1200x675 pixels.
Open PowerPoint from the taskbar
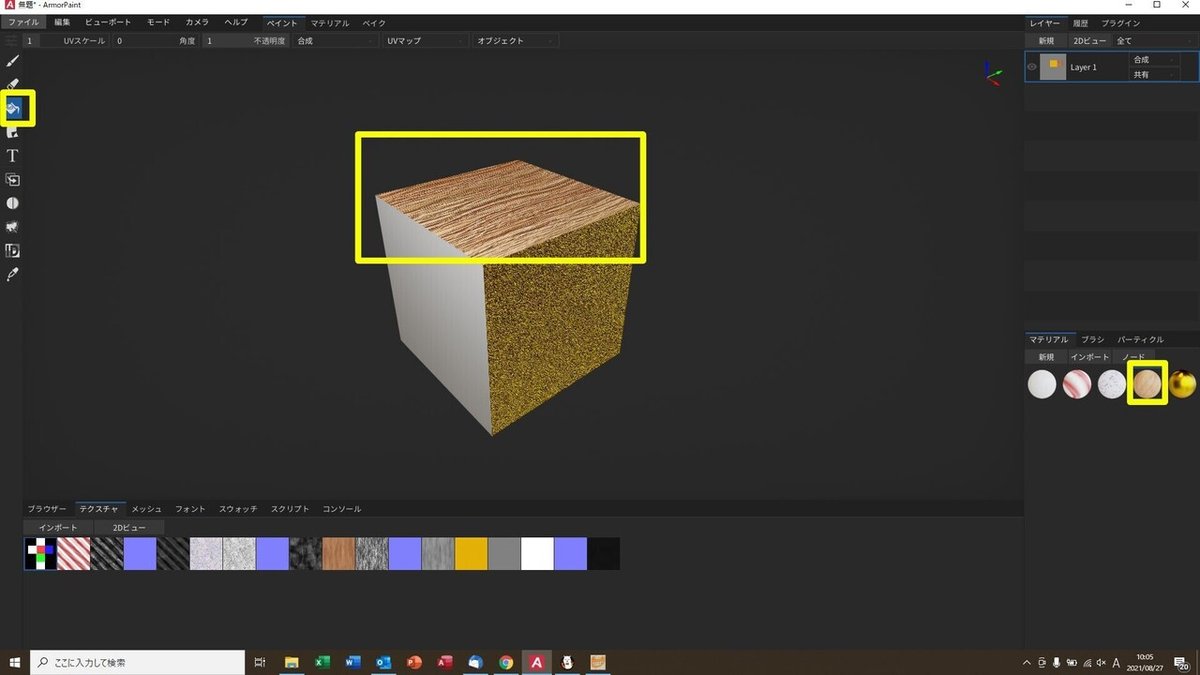414,662
